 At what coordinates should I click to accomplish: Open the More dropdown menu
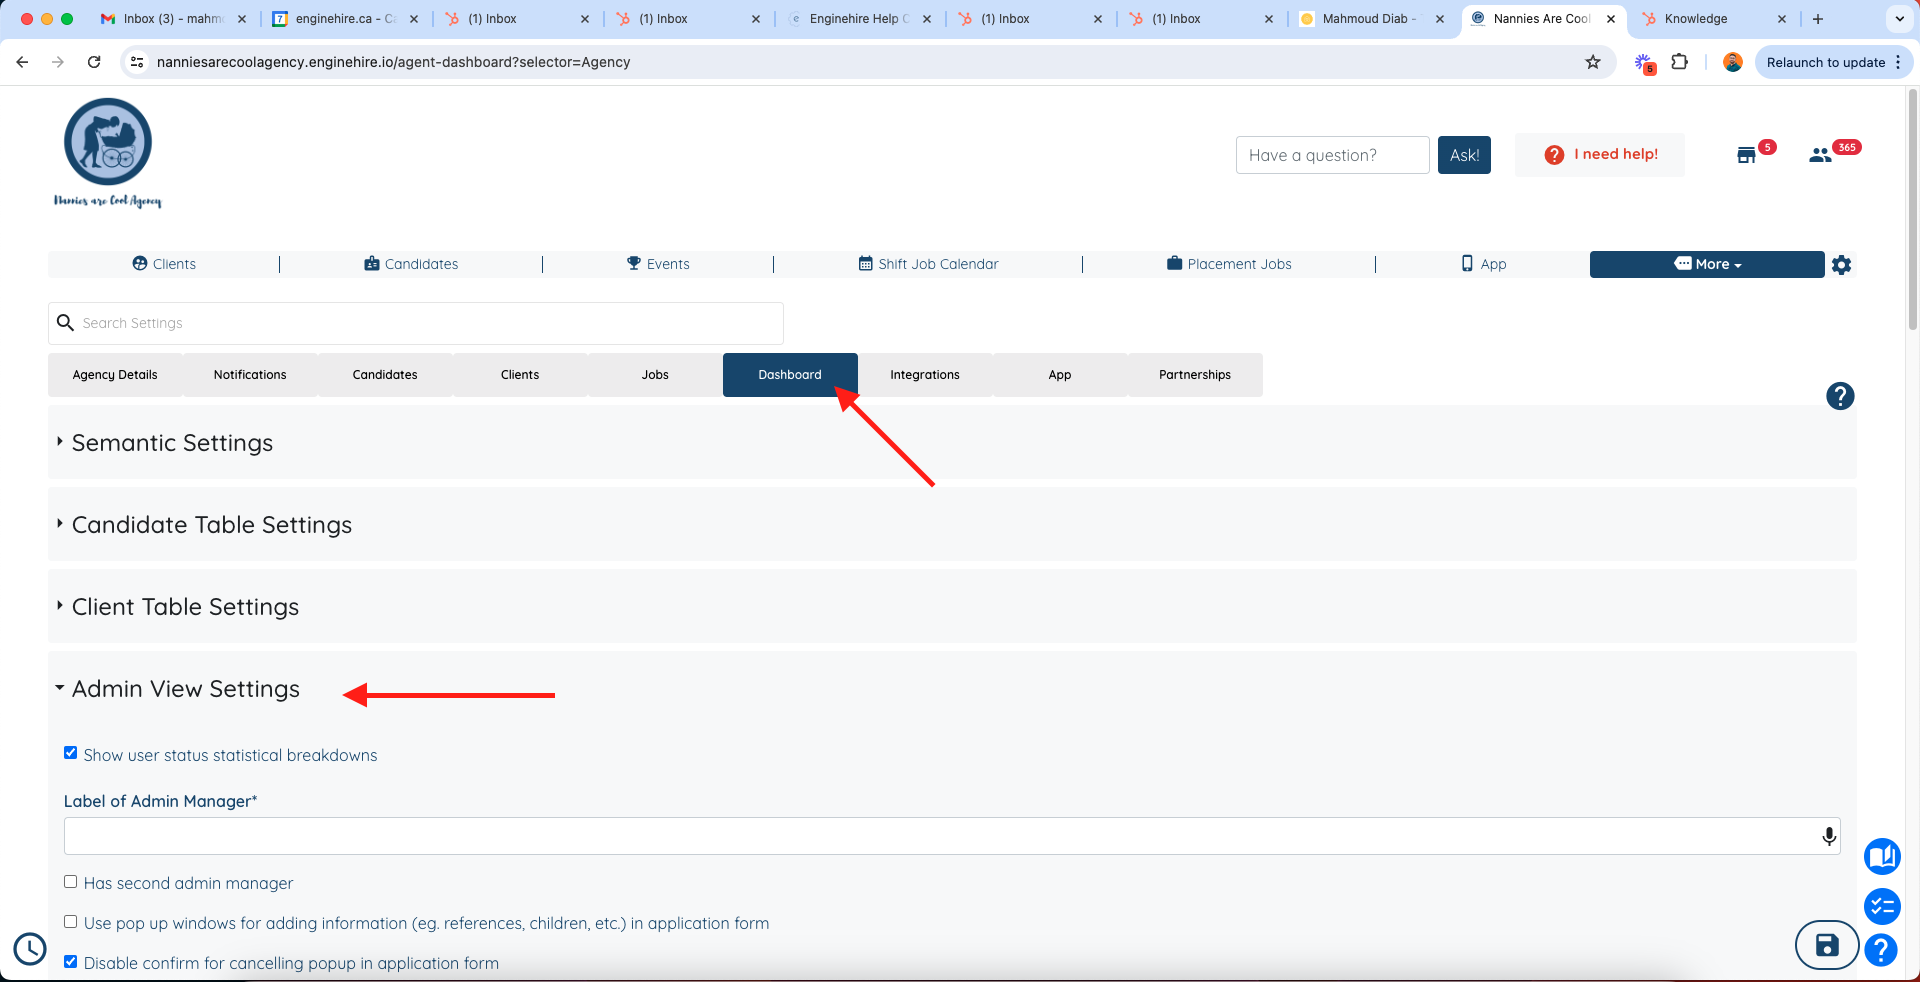tap(1707, 264)
